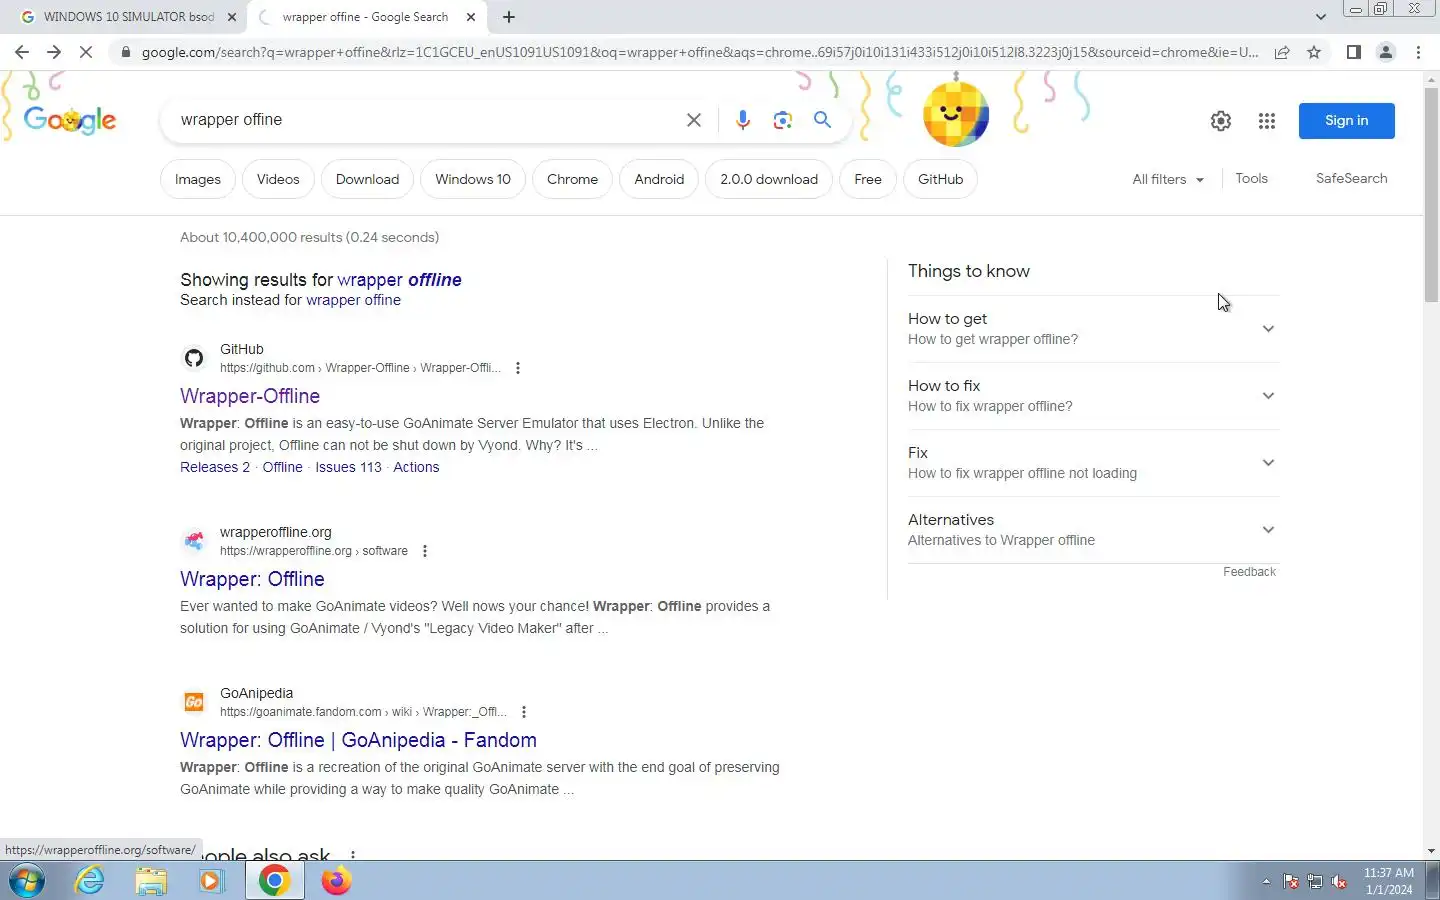Open the Issues 113 sitelink
Image resolution: width=1440 pixels, height=900 pixels.
[x=348, y=467]
